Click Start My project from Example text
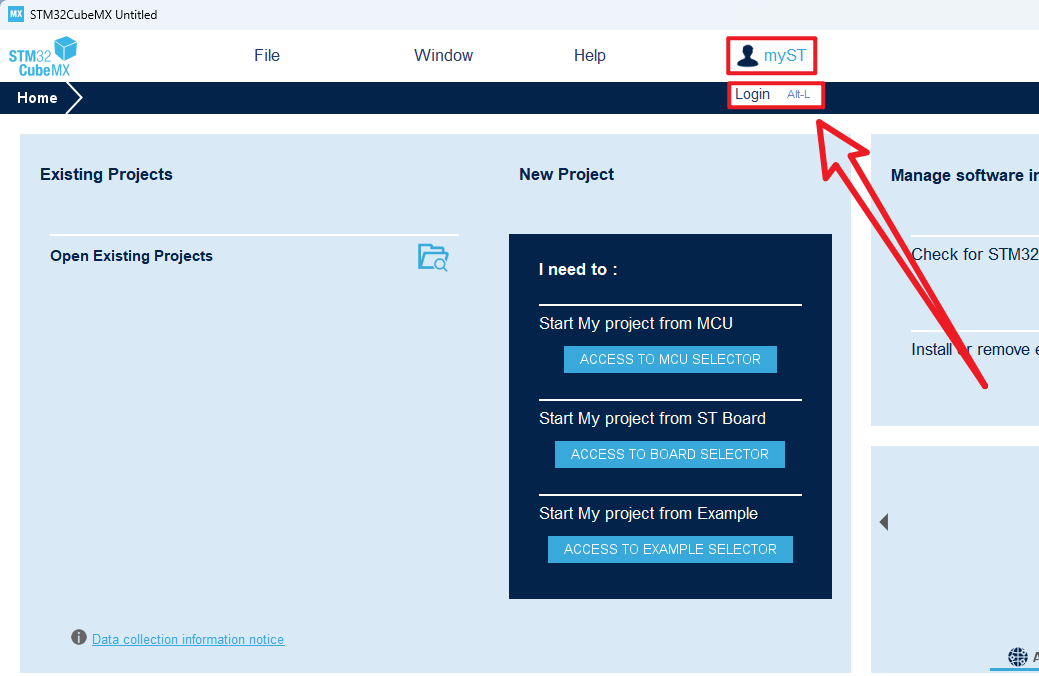1039x676 pixels. (648, 514)
